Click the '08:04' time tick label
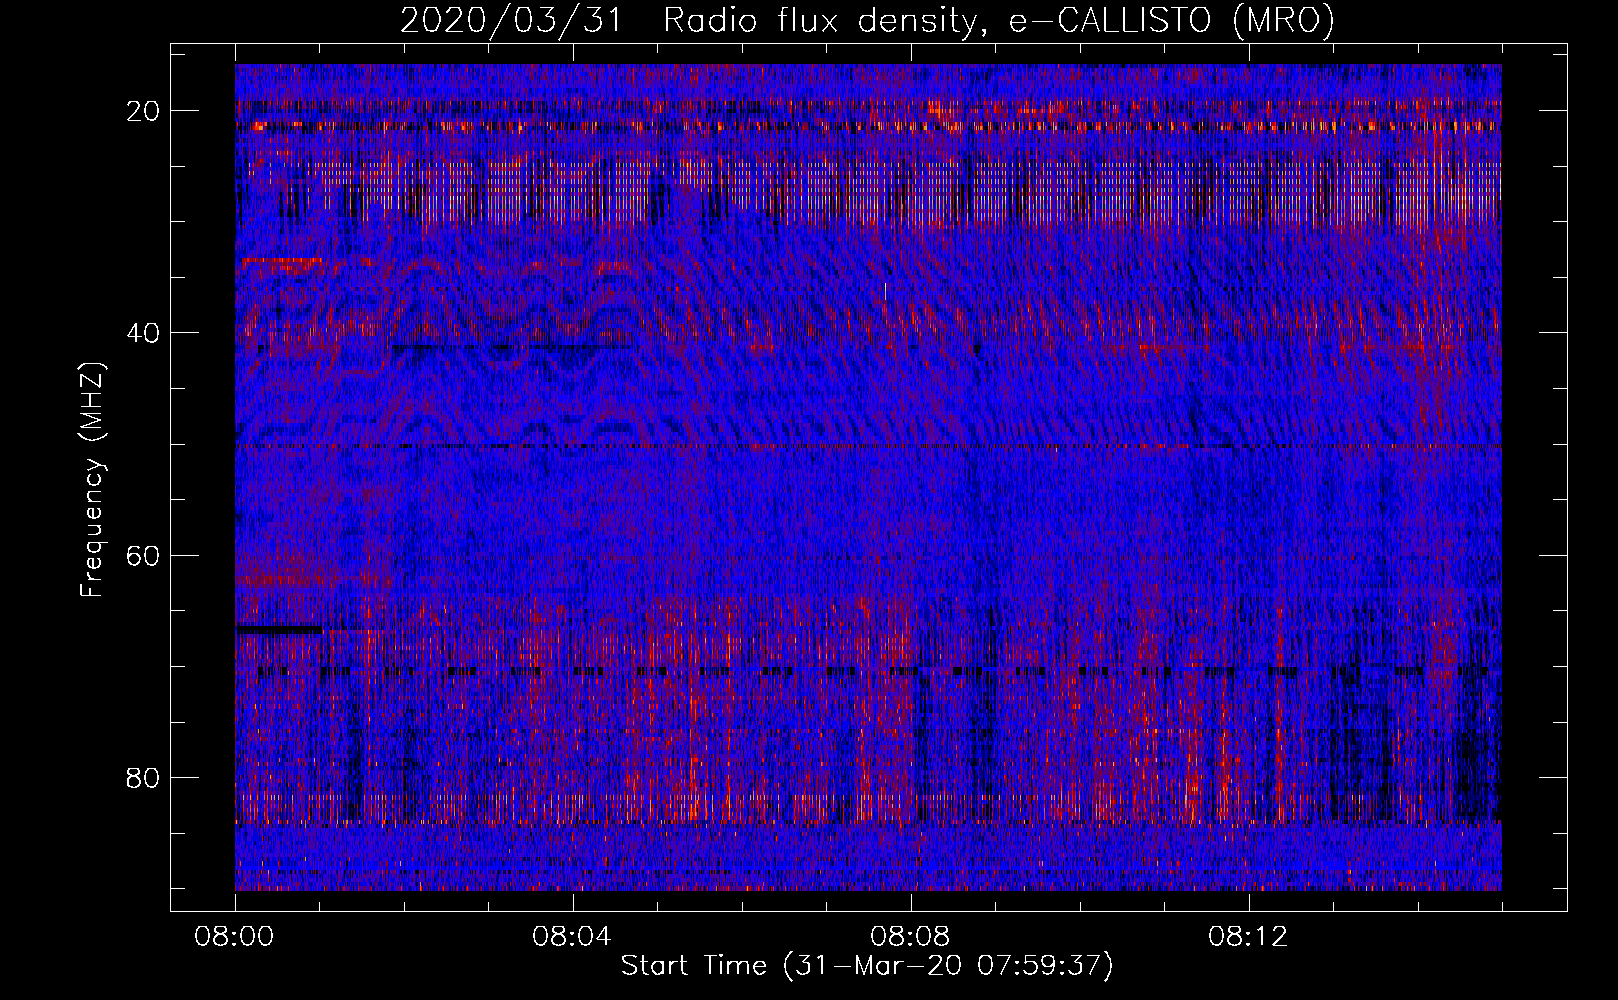 tap(572, 937)
